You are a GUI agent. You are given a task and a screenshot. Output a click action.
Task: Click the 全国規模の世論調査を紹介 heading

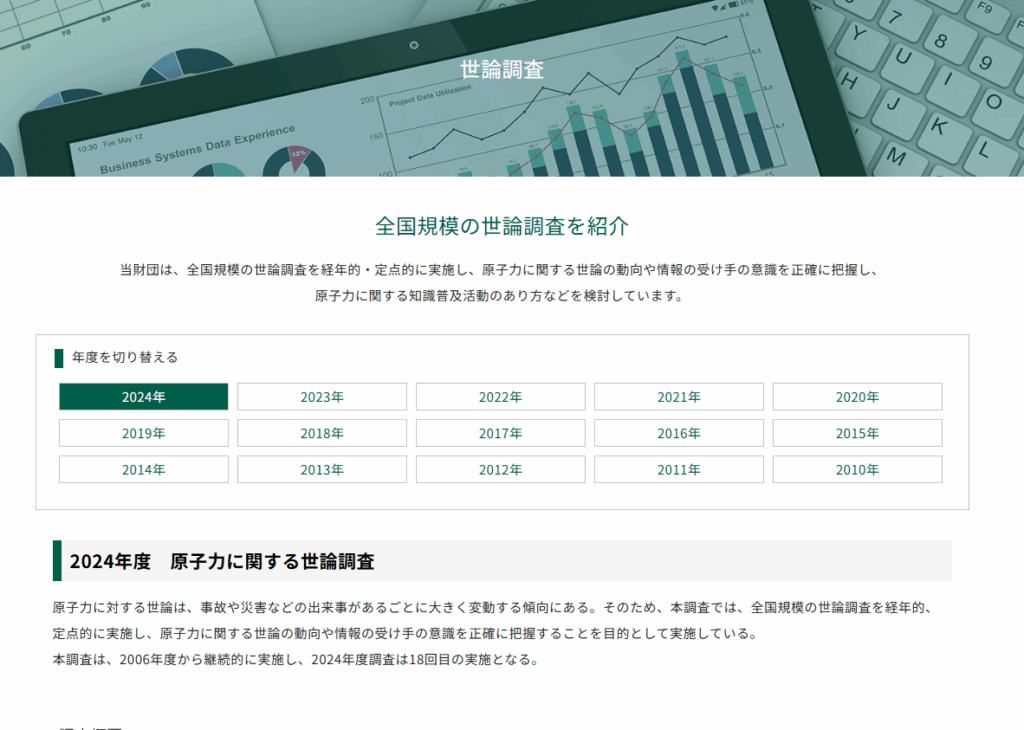(x=502, y=226)
